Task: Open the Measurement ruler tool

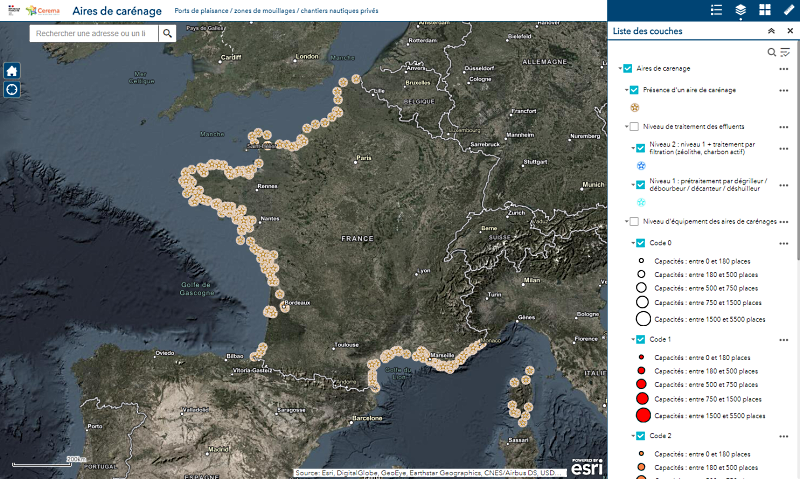Action: coord(788,10)
